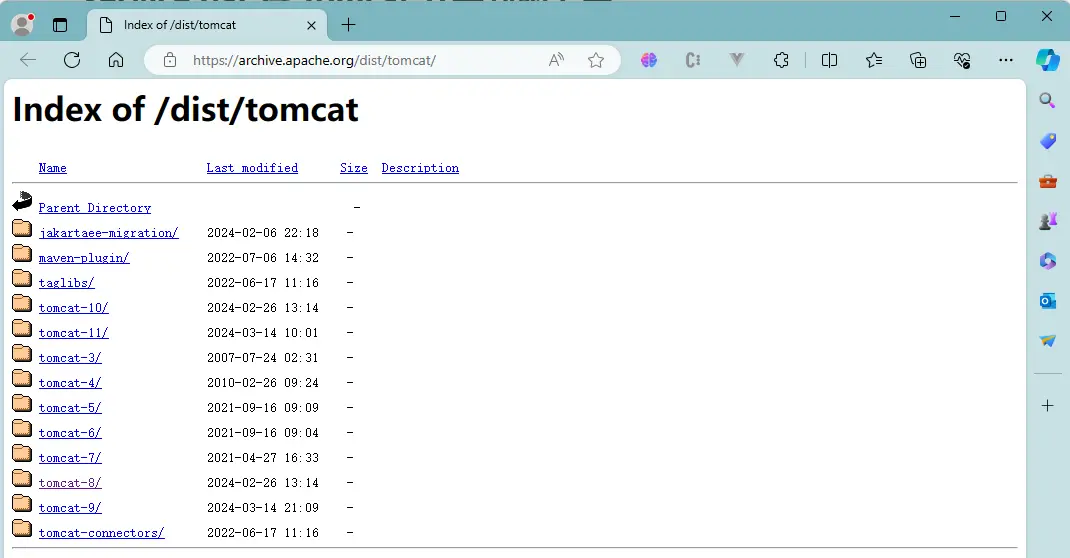Click folder icon beside tomcat-connectors/
This screenshot has width=1070, height=558.
(x=22, y=528)
